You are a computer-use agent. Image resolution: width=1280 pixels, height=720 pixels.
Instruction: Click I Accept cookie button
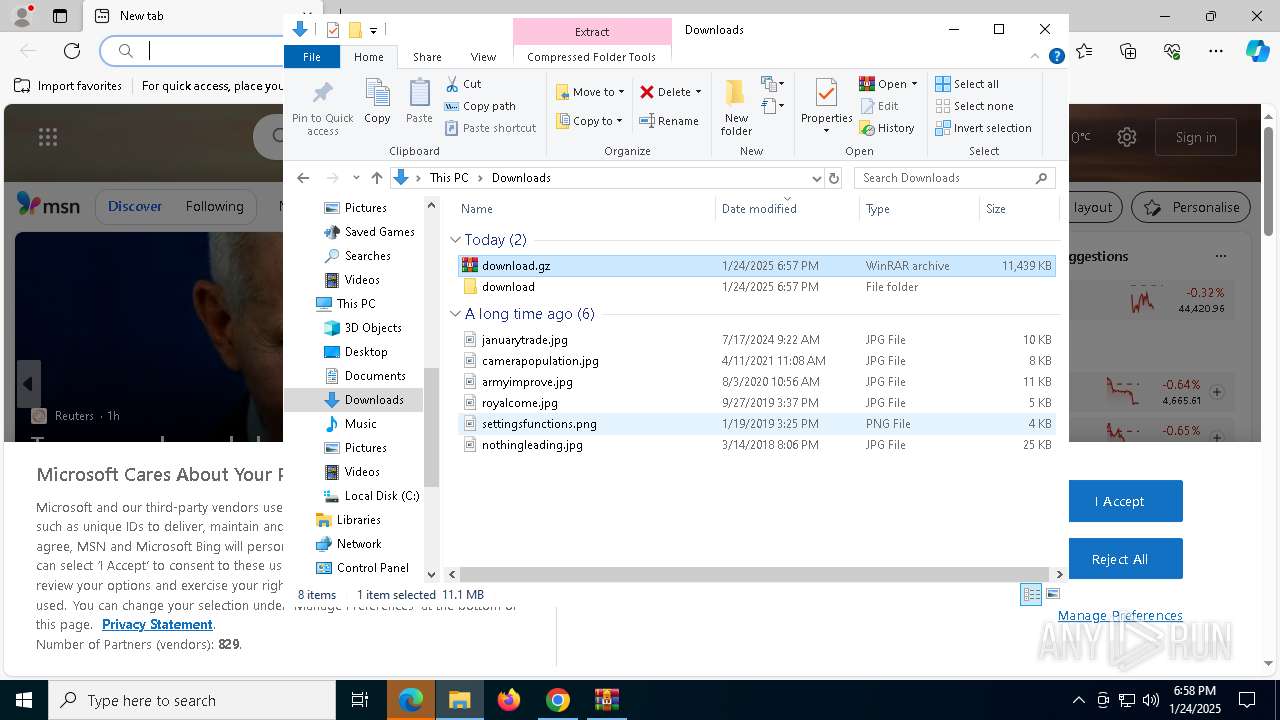[1120, 501]
